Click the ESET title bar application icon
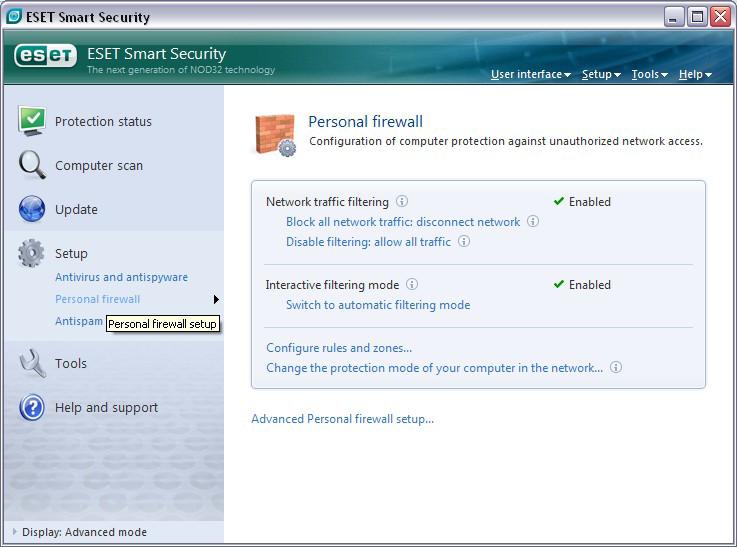737x547 pixels. (x=14, y=16)
